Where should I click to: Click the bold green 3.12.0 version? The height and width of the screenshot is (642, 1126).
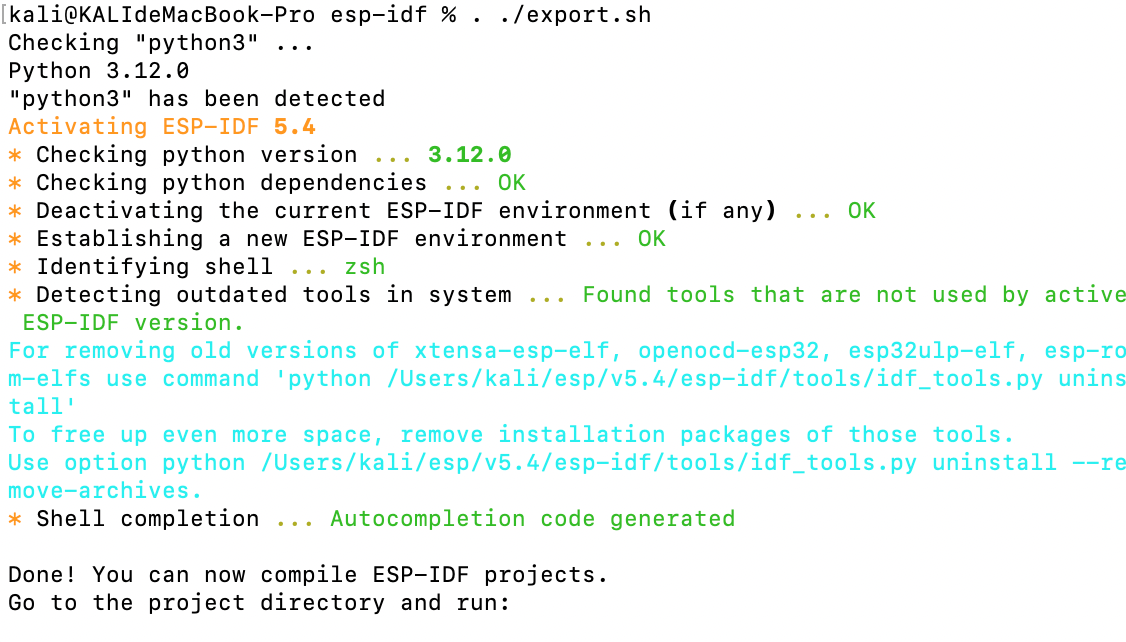[469, 155]
